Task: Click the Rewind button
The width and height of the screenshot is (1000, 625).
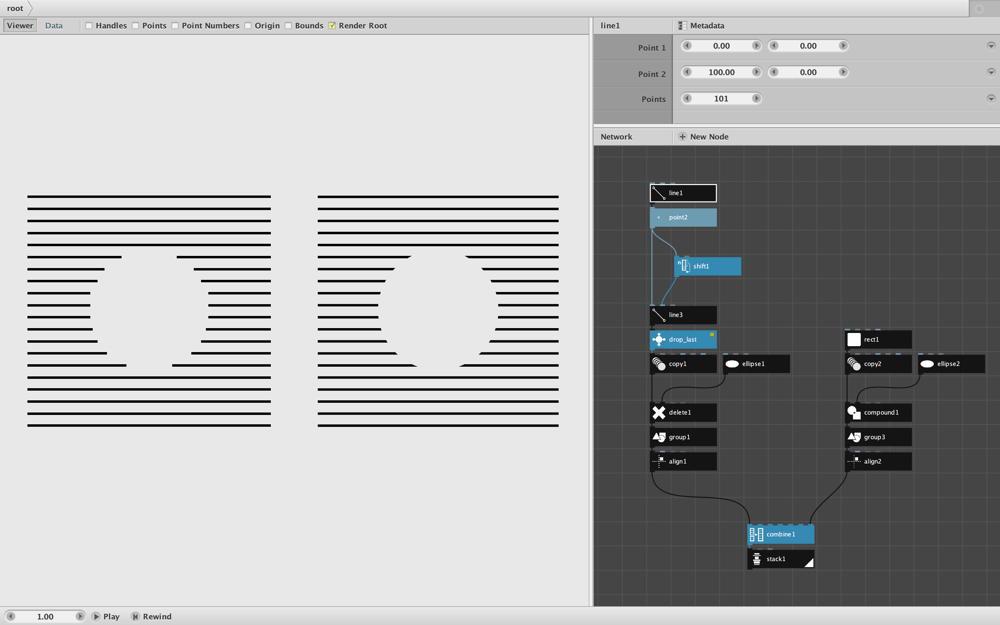Action: coord(152,617)
